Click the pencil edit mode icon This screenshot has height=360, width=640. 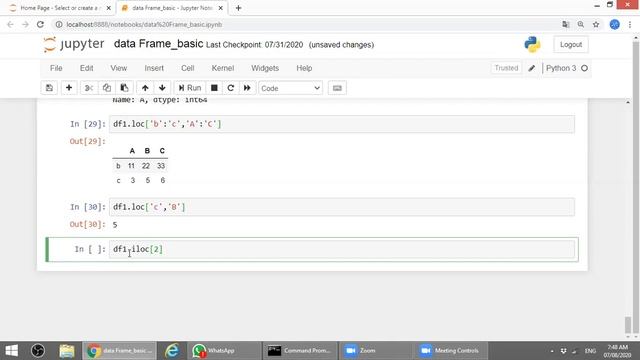pyautogui.click(x=531, y=68)
